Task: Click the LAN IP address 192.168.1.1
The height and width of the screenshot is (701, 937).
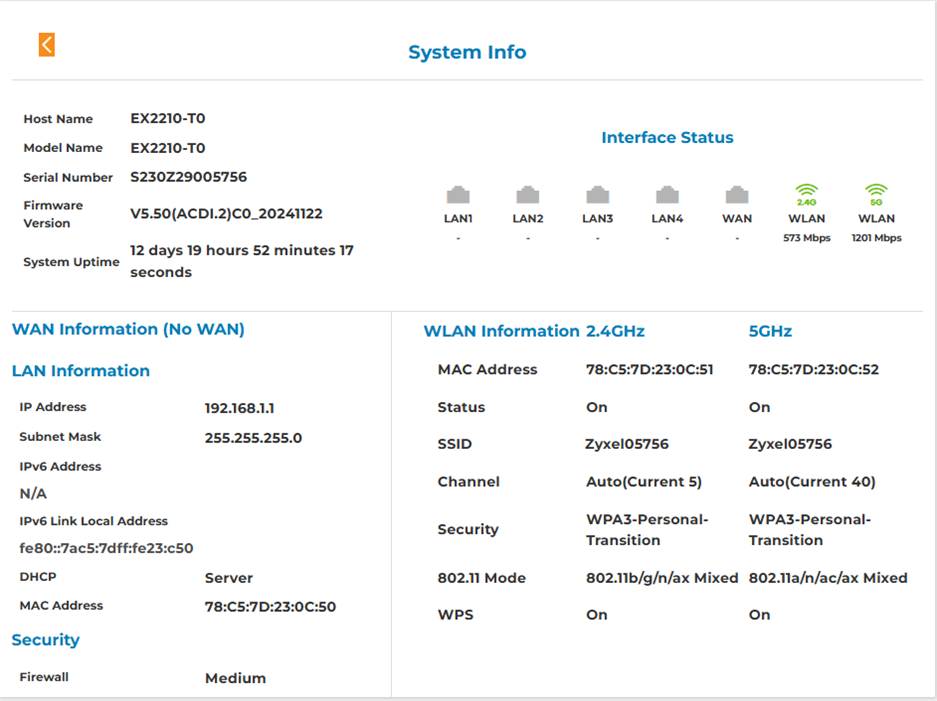Action: (x=240, y=408)
